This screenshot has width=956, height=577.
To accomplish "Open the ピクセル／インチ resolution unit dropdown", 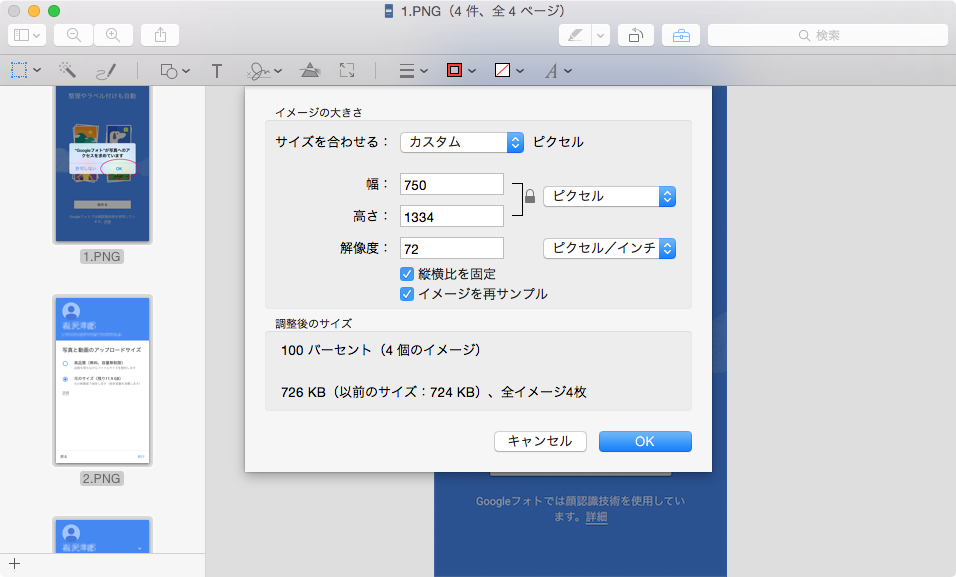I will 609,248.
